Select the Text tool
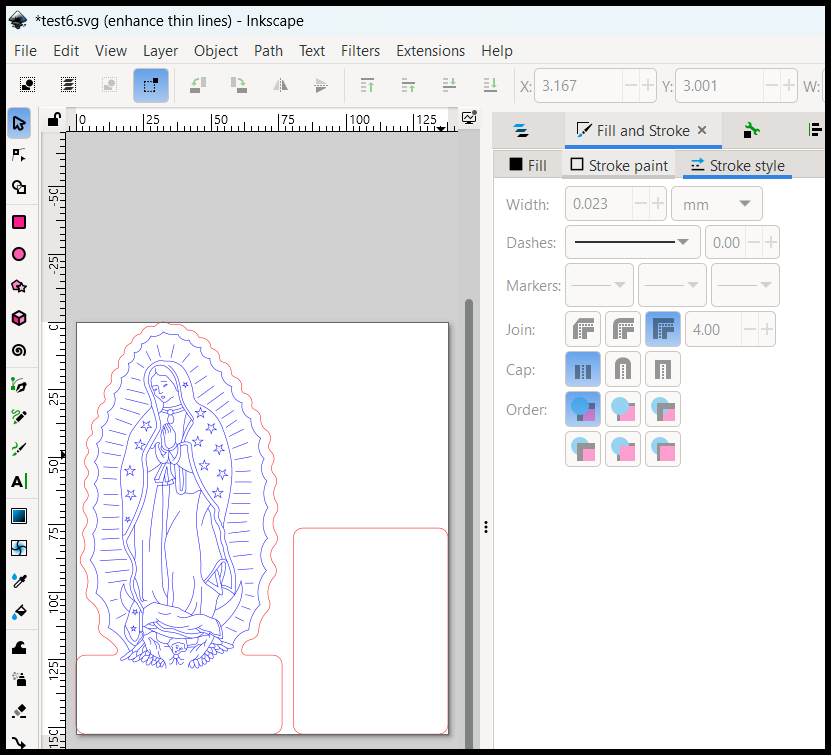The height and width of the screenshot is (755, 831). 18,482
